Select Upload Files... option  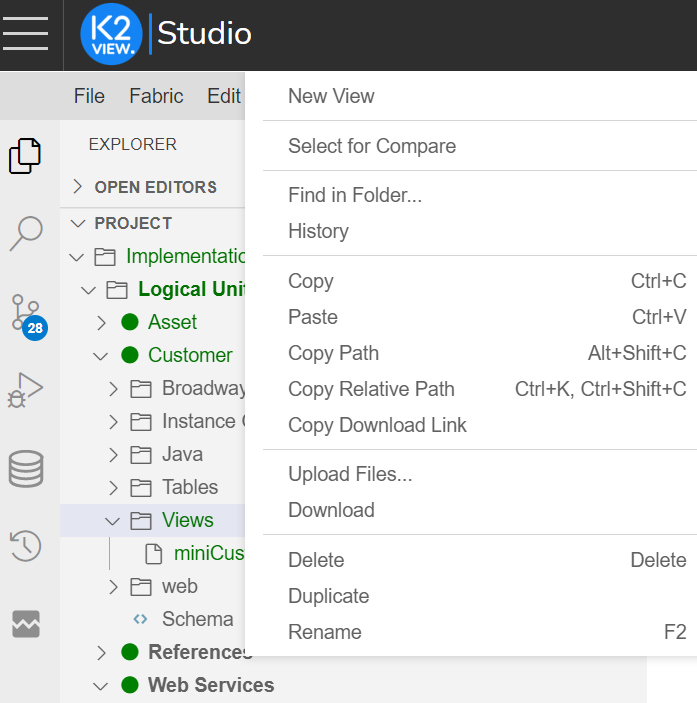click(350, 474)
